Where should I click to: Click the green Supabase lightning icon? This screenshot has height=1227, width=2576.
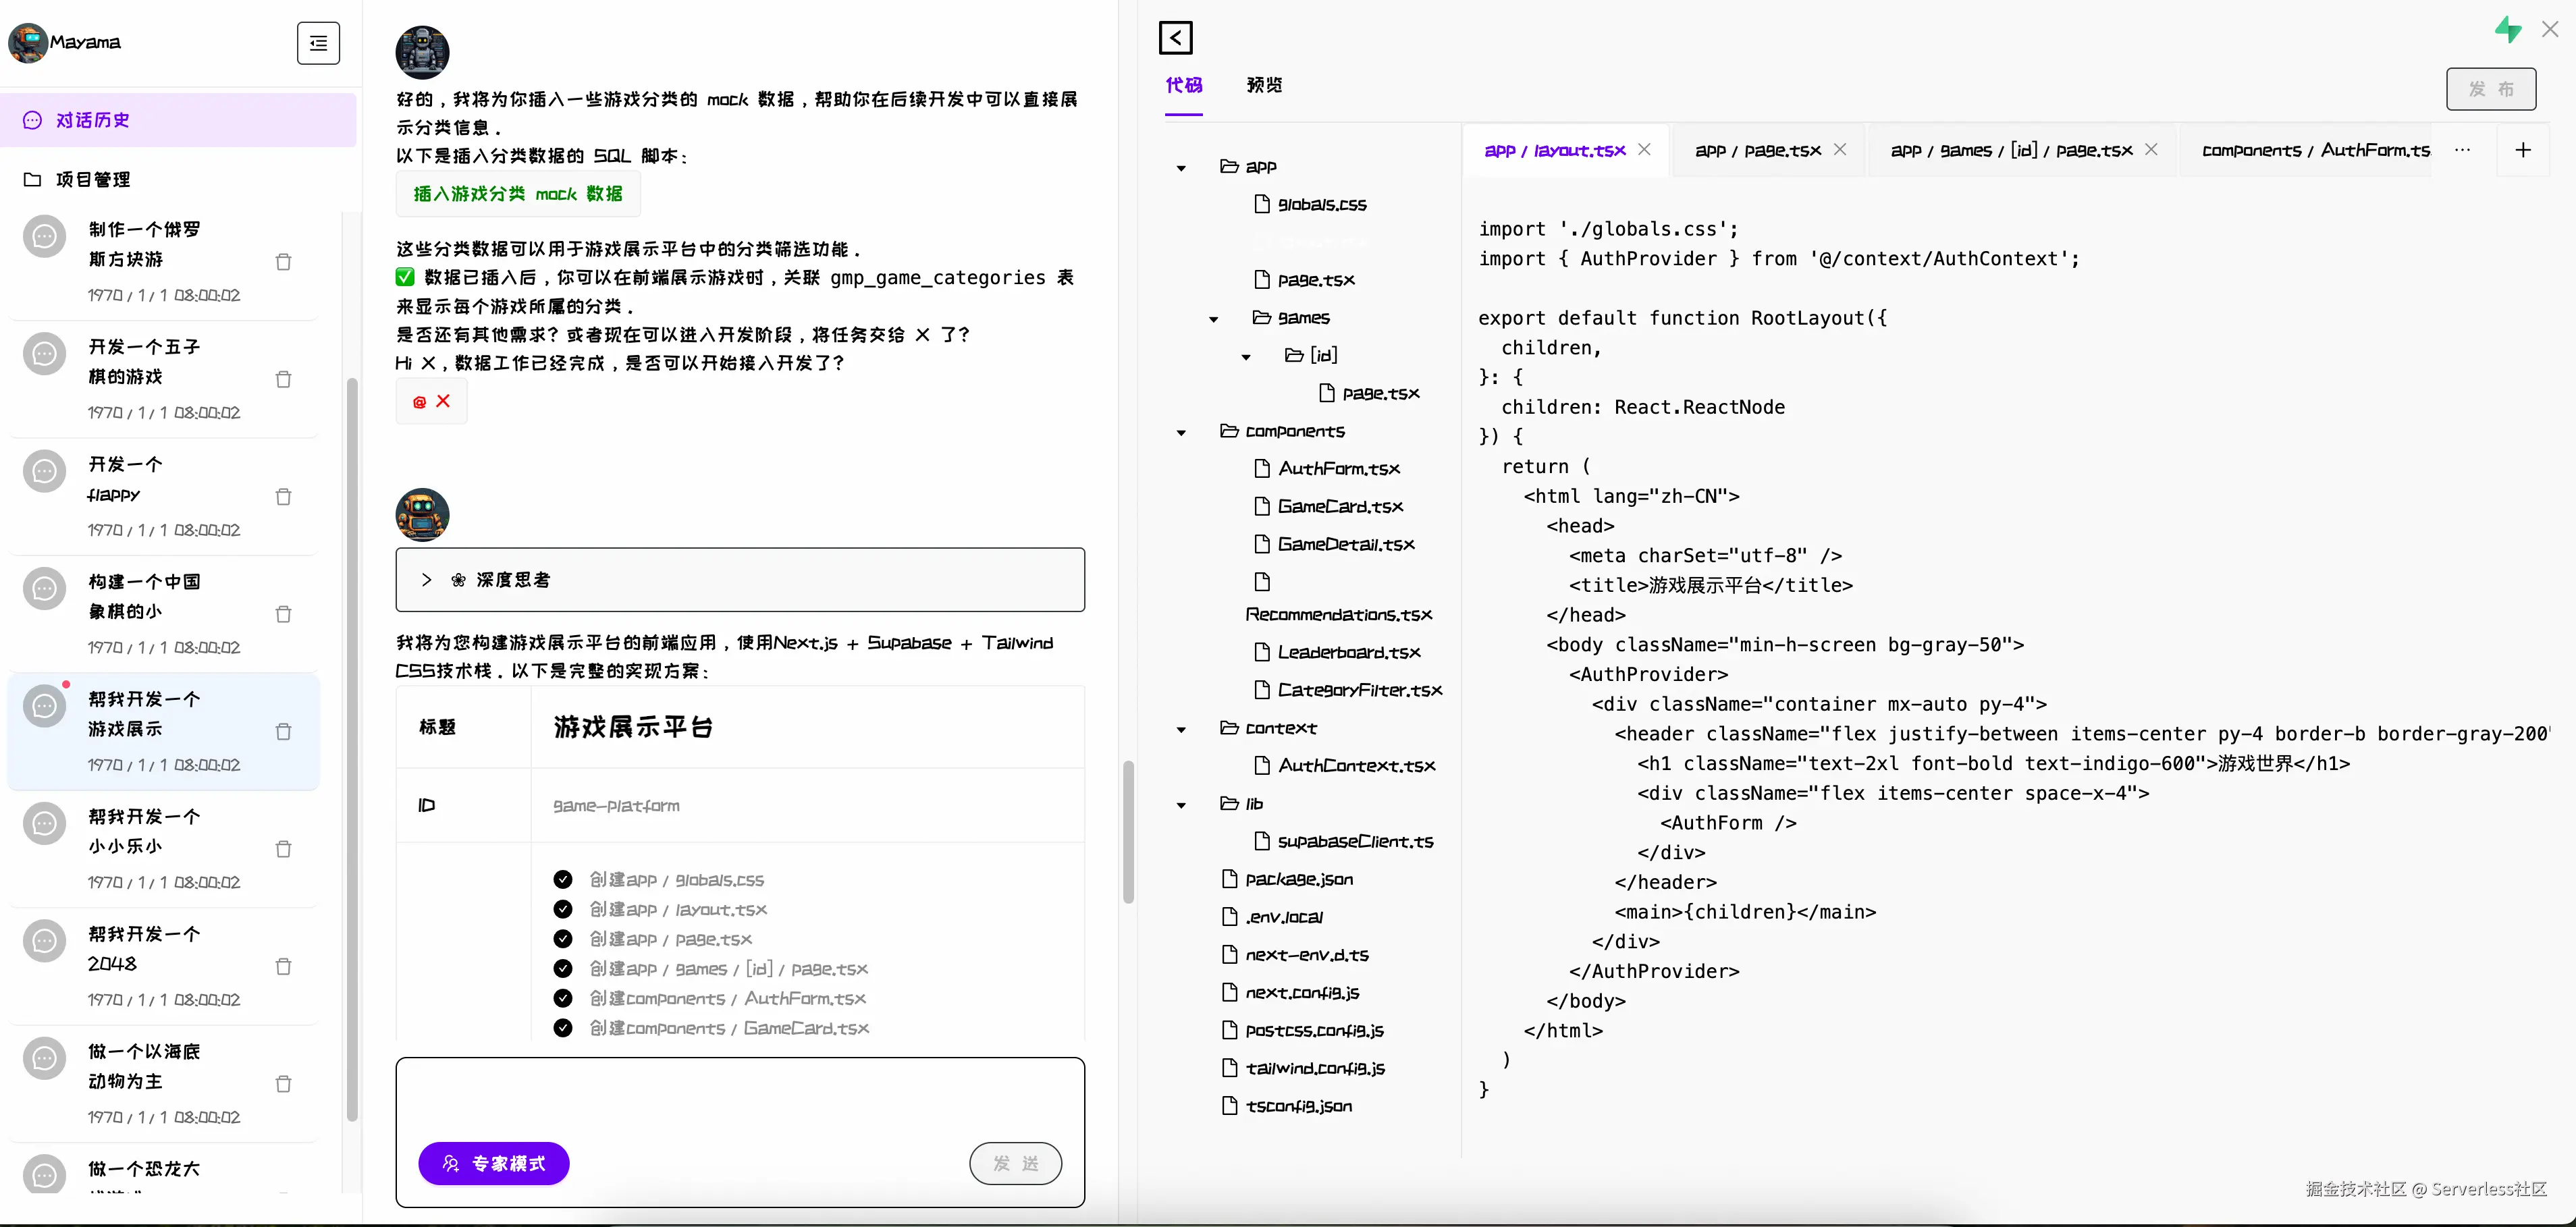tap(2507, 30)
